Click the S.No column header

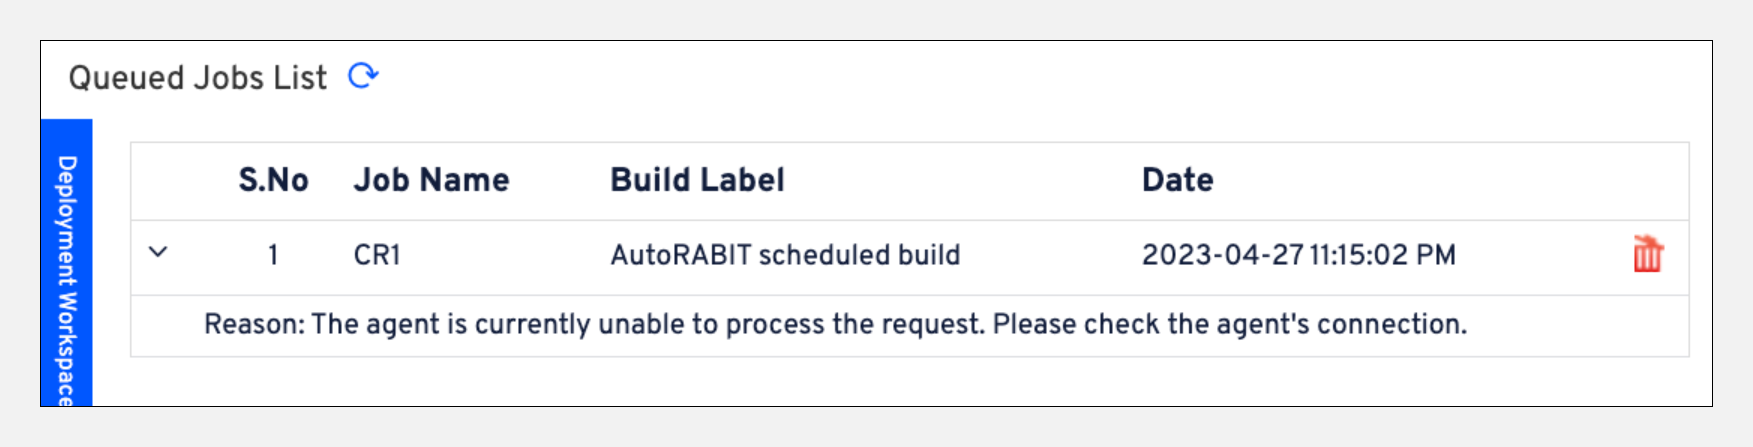coord(273,180)
